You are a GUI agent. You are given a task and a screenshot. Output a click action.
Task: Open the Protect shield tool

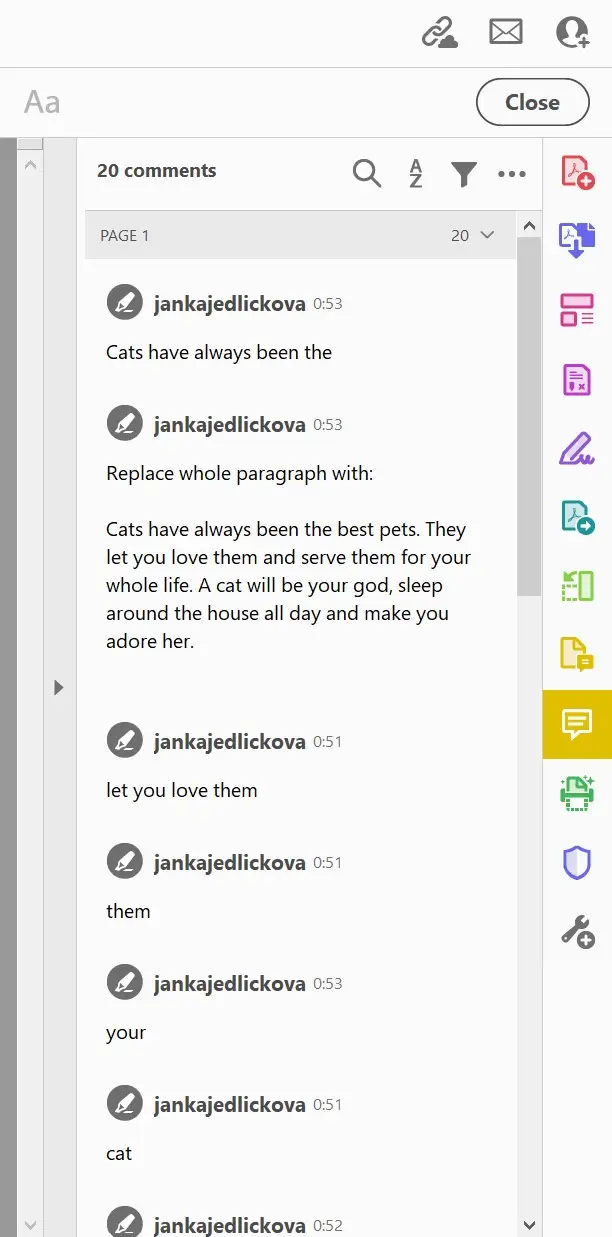[x=577, y=862]
